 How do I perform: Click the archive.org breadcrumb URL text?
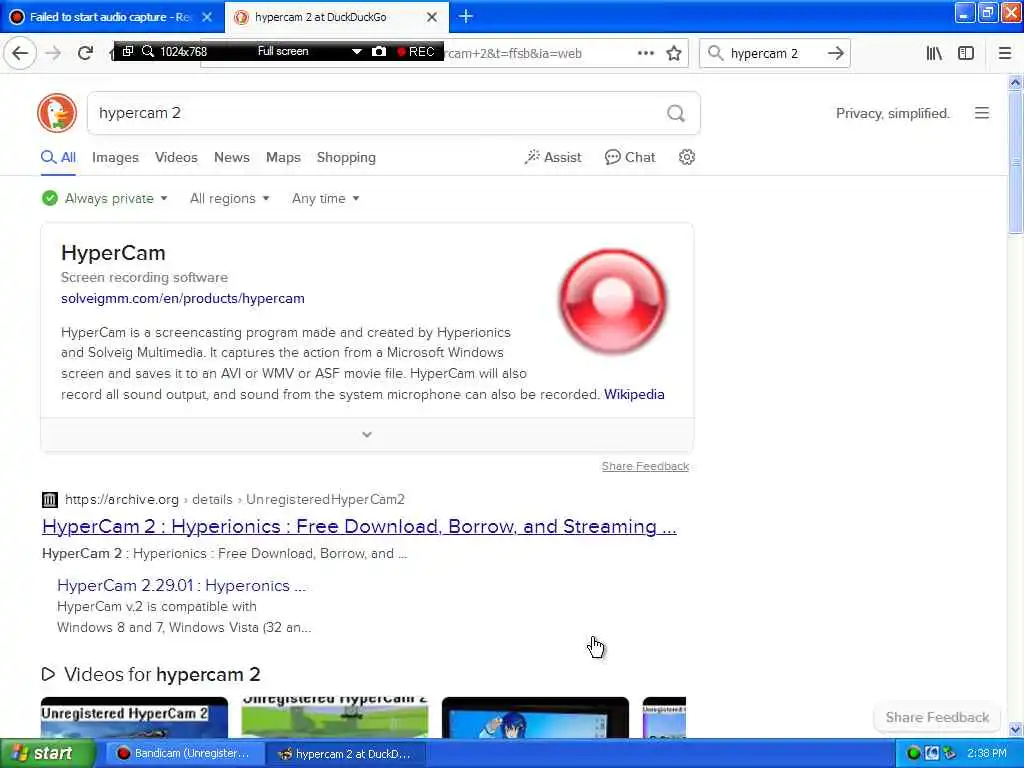(234, 500)
